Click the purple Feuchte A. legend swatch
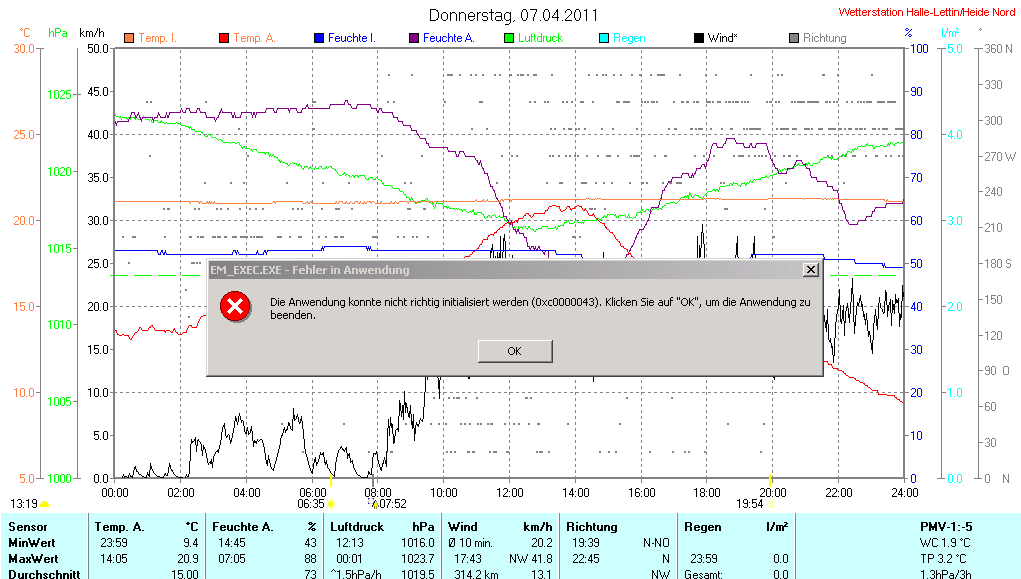Screen dimensions: 1021x579 click(413, 38)
